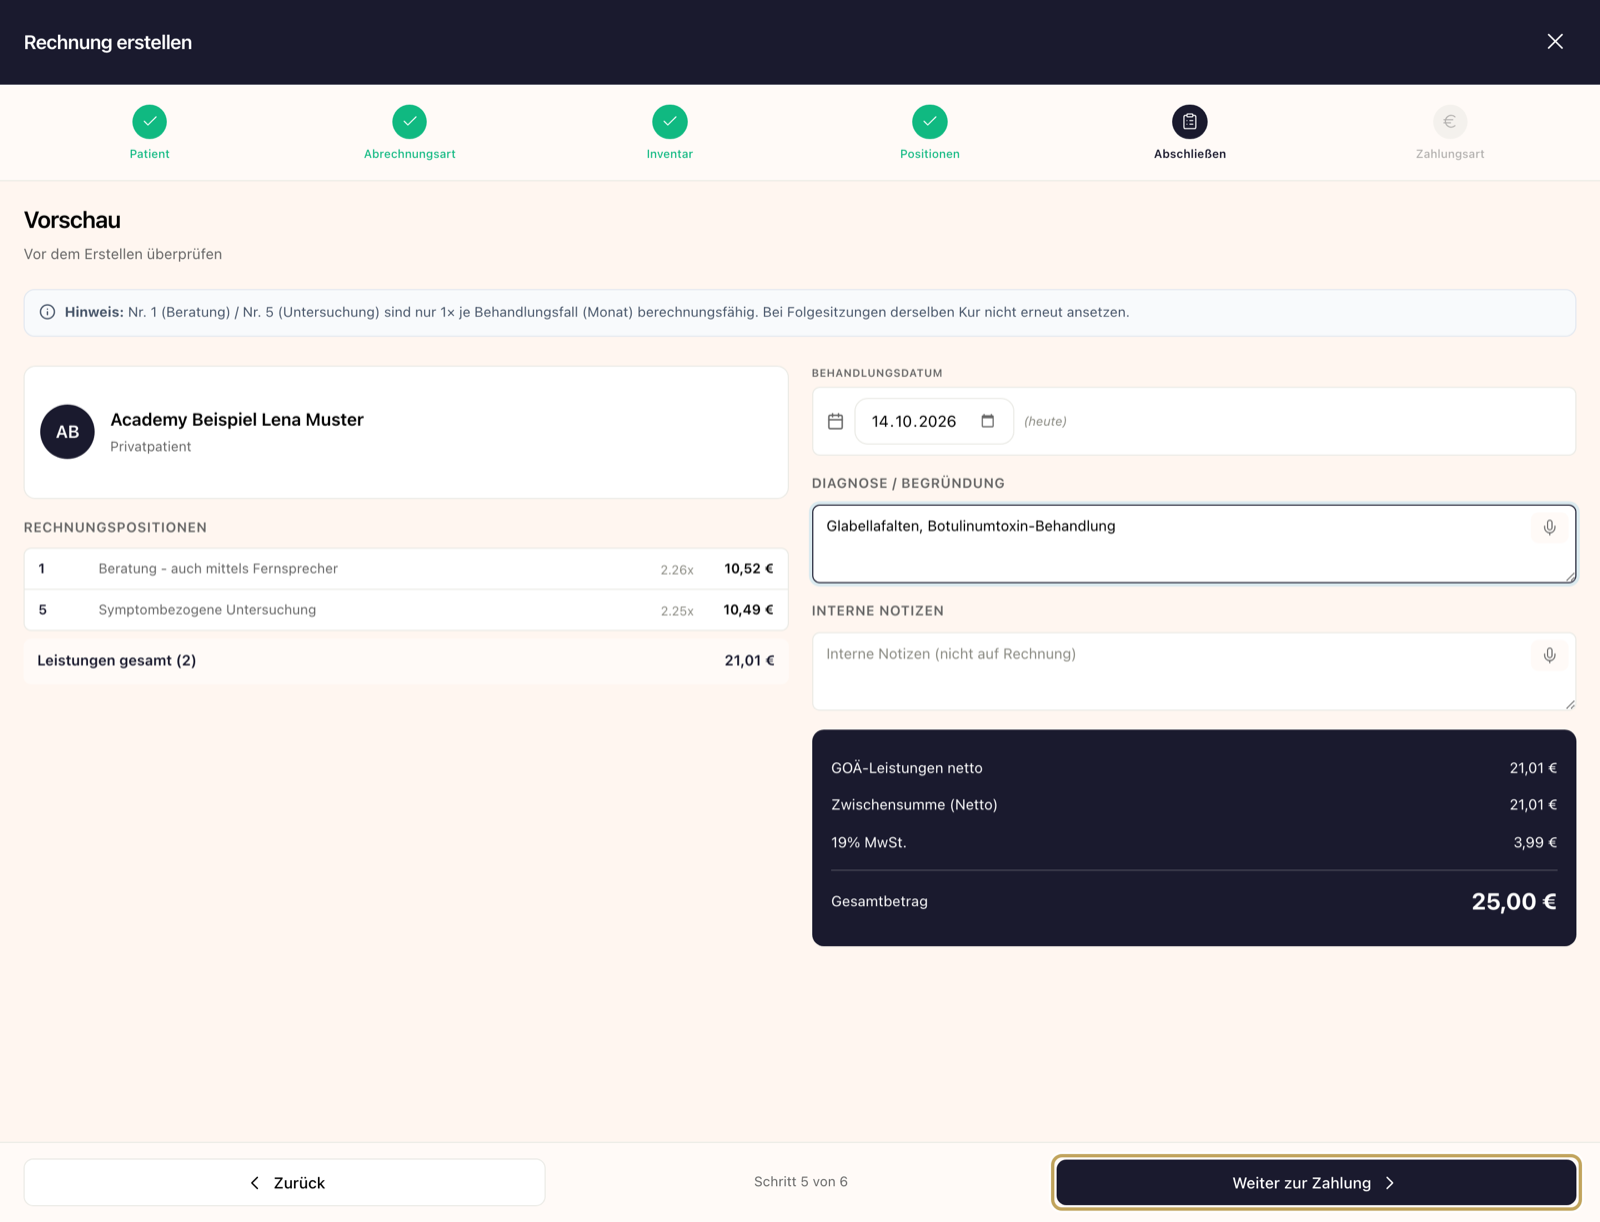Click the Zahlungsart euro step icon
Viewport: 1600px width, 1222px height.
coord(1450,121)
